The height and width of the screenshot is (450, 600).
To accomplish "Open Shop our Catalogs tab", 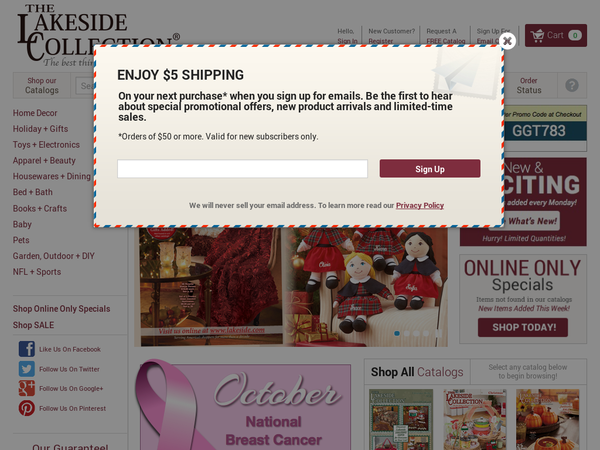I will point(42,85).
